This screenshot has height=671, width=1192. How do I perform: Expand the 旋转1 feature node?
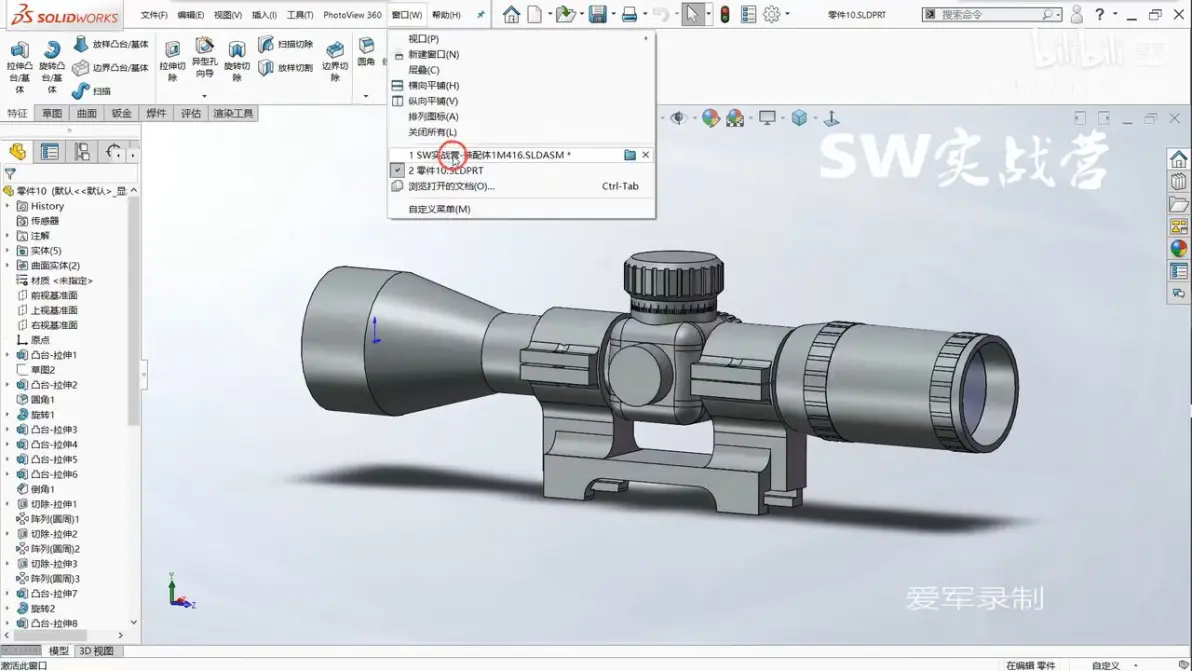8,414
